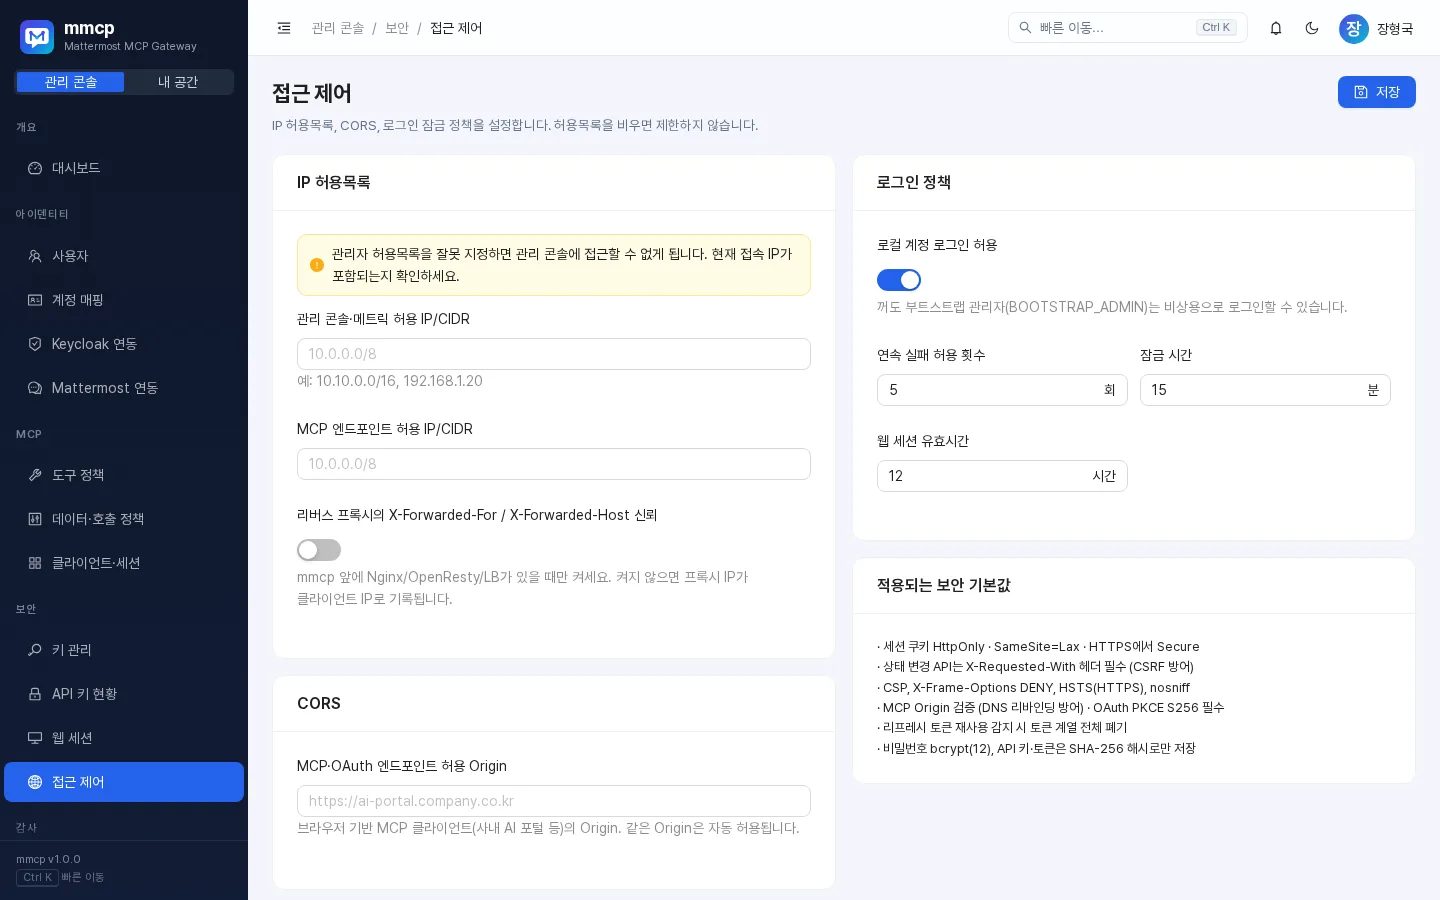Image resolution: width=1440 pixels, height=900 pixels.
Task: Click 보안 breadcrumb link
Action: coord(397,28)
